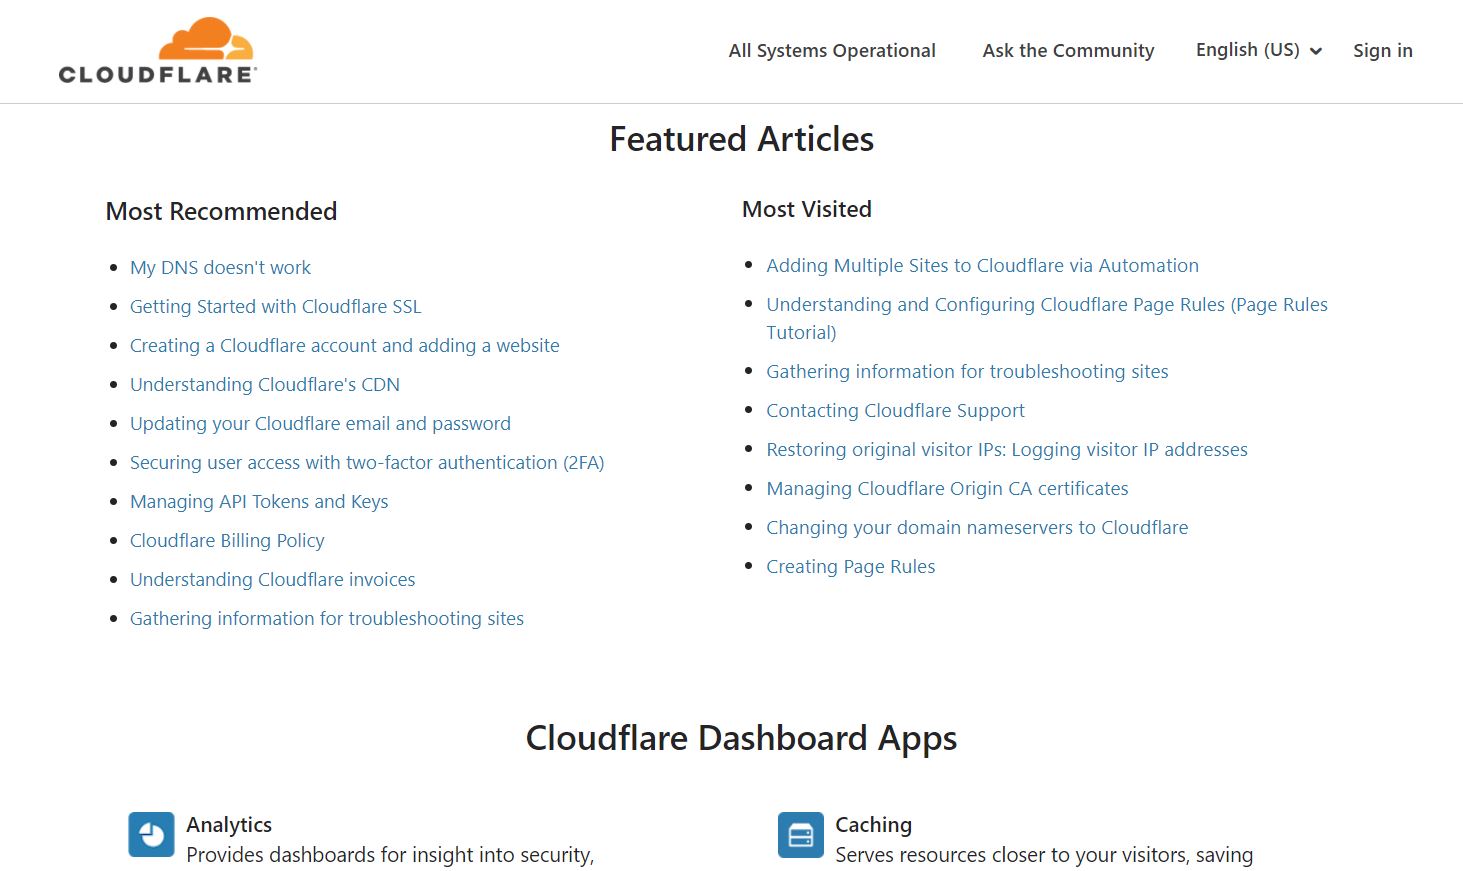Click the Featured Articles heading
Image resolution: width=1463 pixels, height=871 pixels.
pyautogui.click(x=742, y=139)
